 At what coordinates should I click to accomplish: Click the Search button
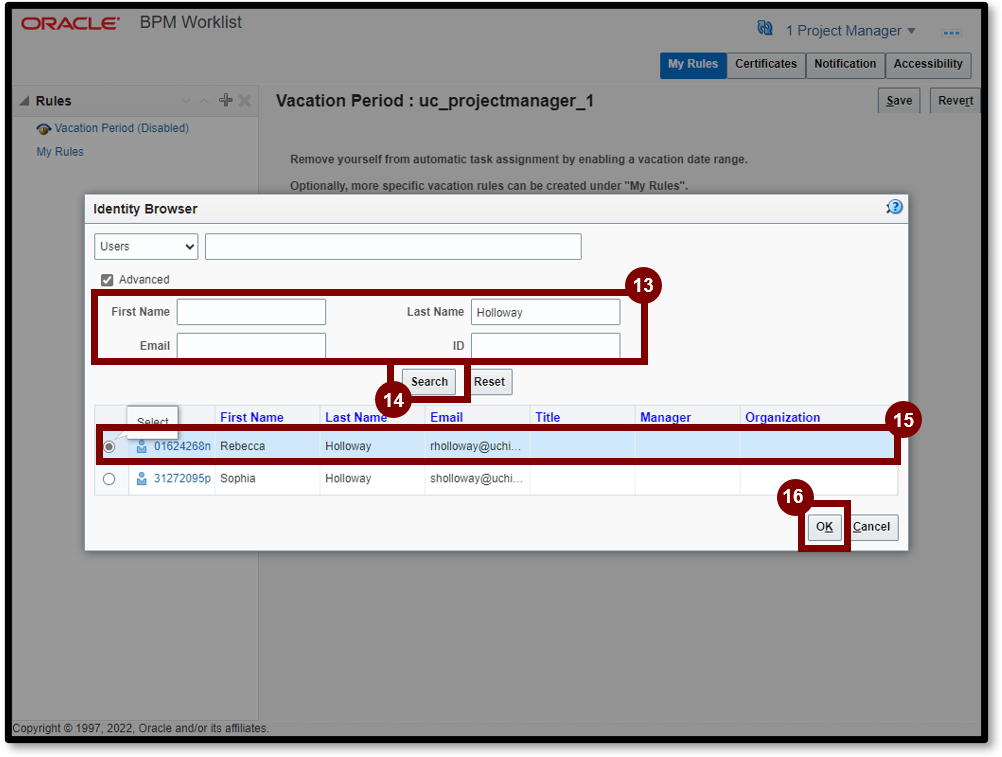click(429, 382)
